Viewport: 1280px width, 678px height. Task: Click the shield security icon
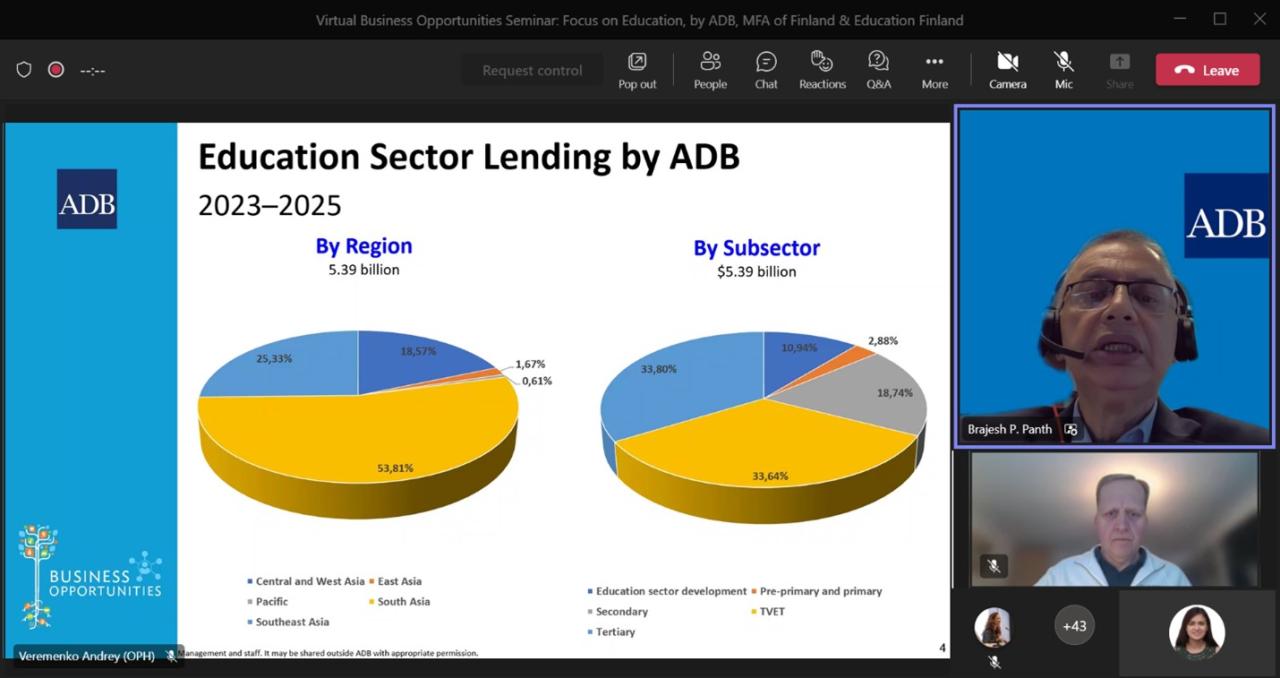tap(24, 70)
